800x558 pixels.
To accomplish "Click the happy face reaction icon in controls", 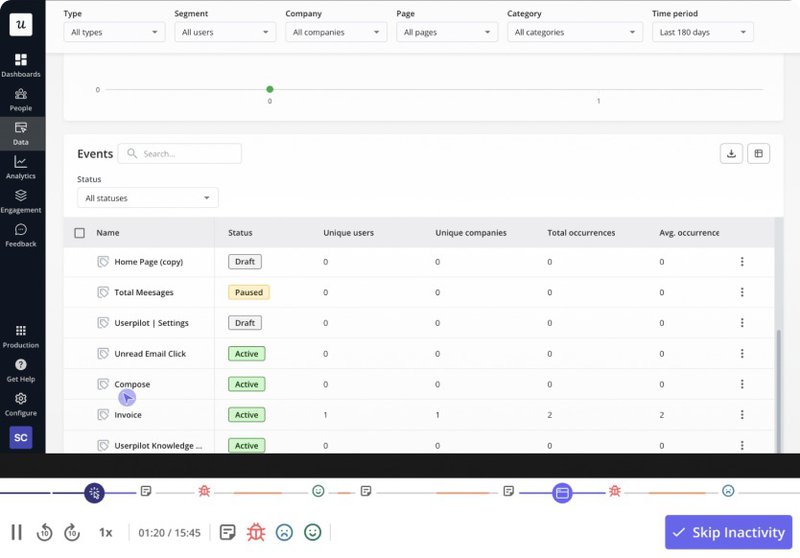I will (x=312, y=532).
